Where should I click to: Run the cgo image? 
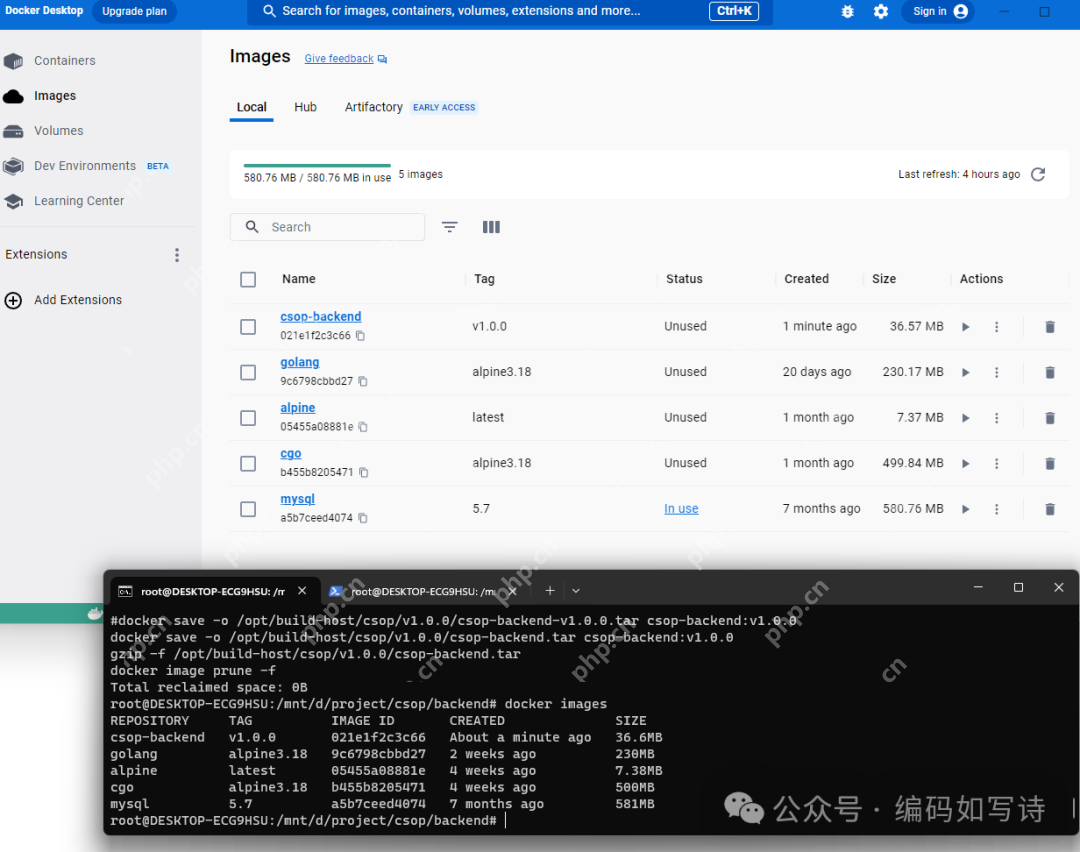coord(966,464)
